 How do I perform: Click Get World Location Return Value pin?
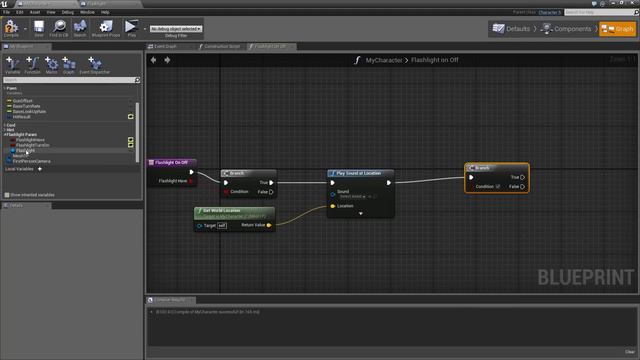click(x=269, y=225)
